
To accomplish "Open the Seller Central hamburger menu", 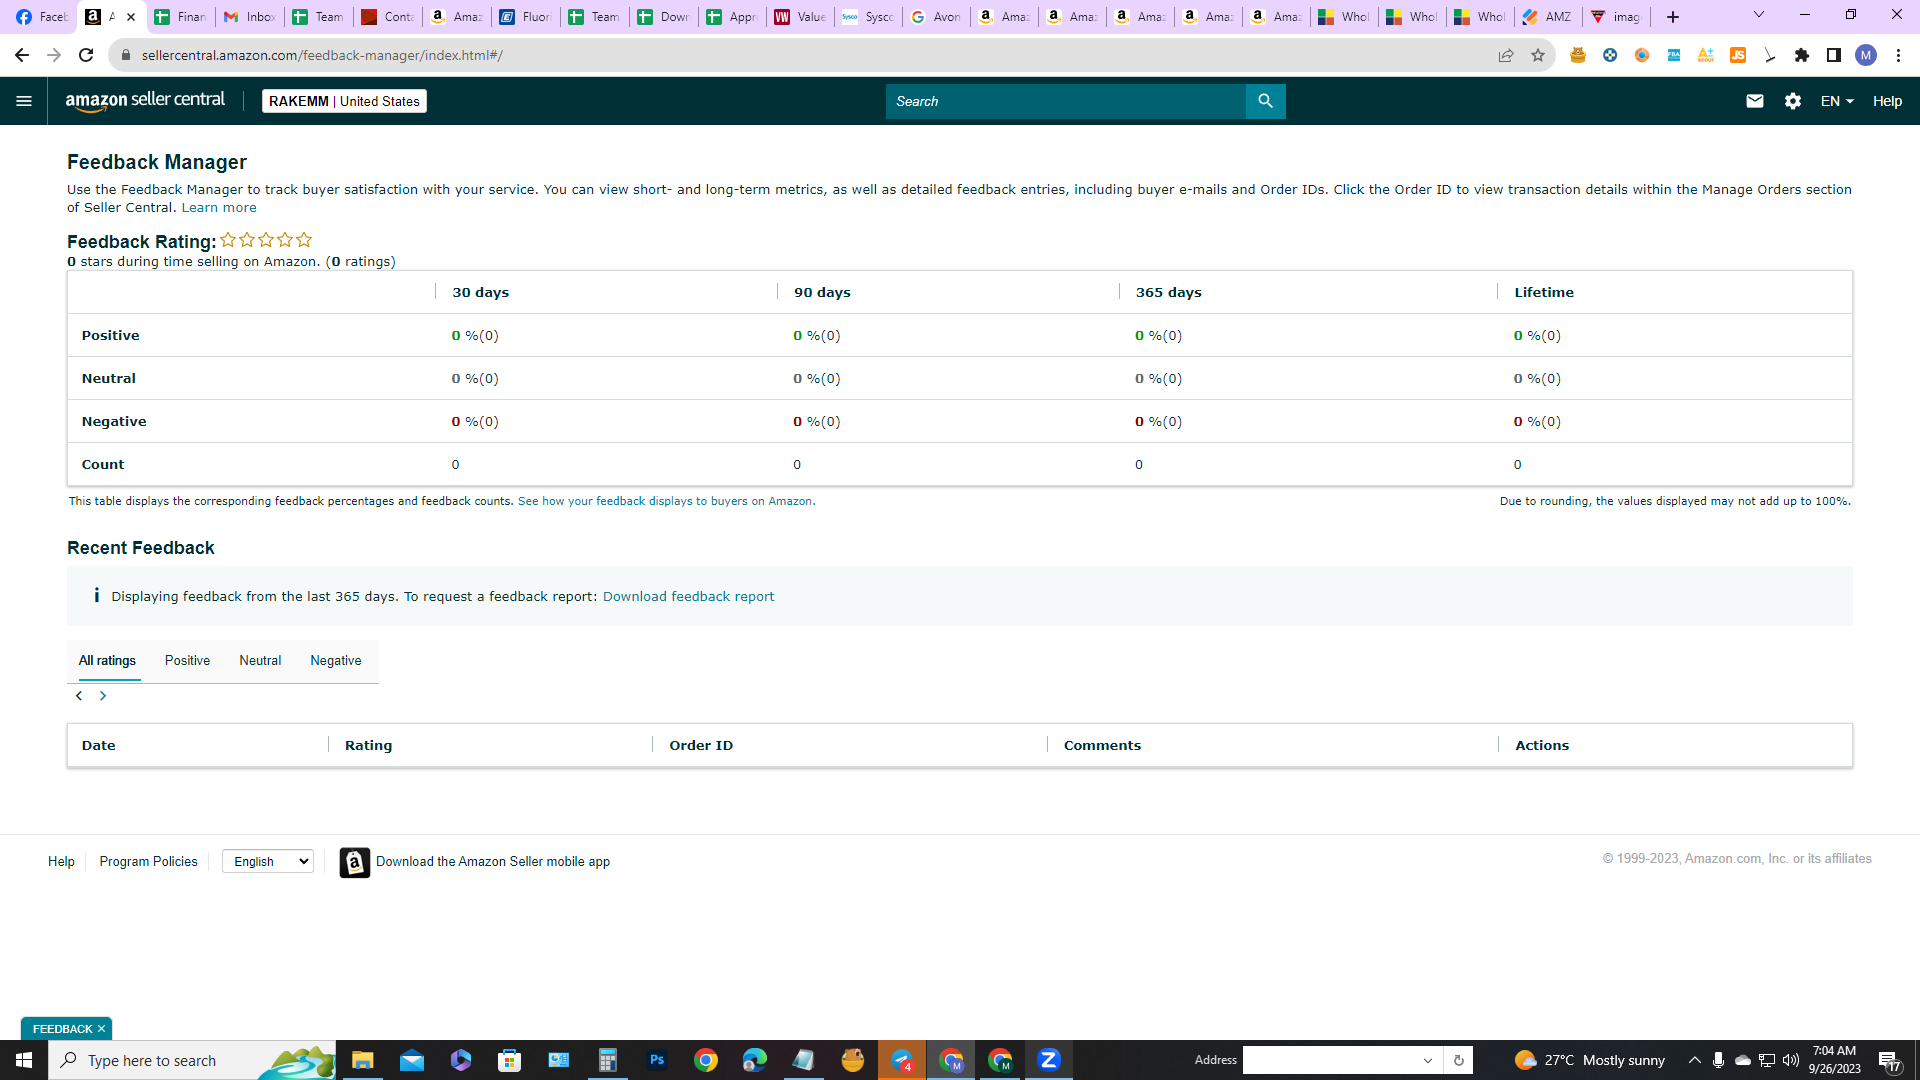I will 24,101.
